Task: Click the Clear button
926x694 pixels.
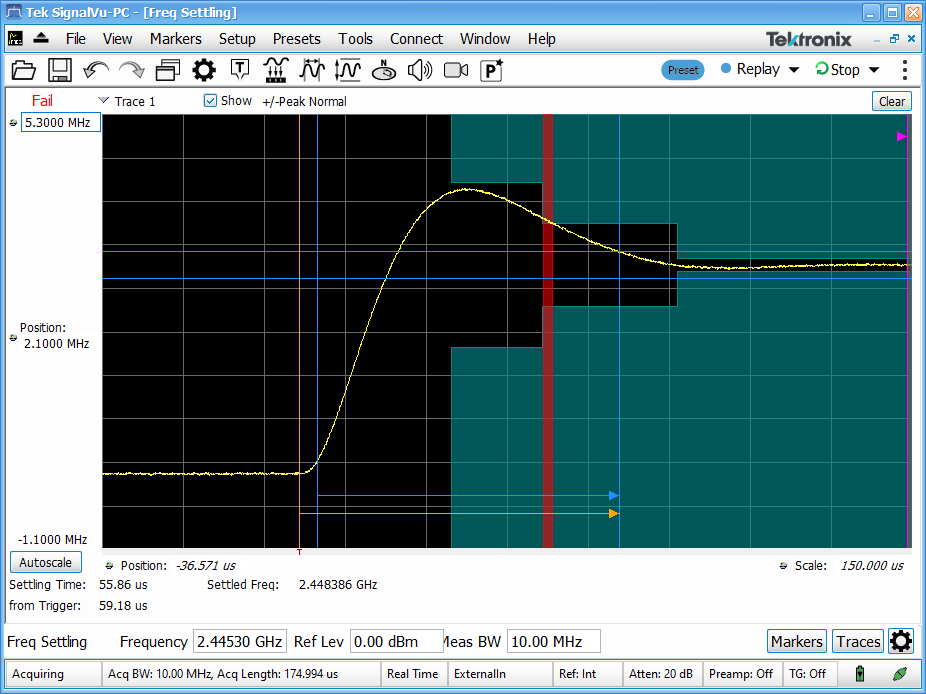Action: point(891,101)
